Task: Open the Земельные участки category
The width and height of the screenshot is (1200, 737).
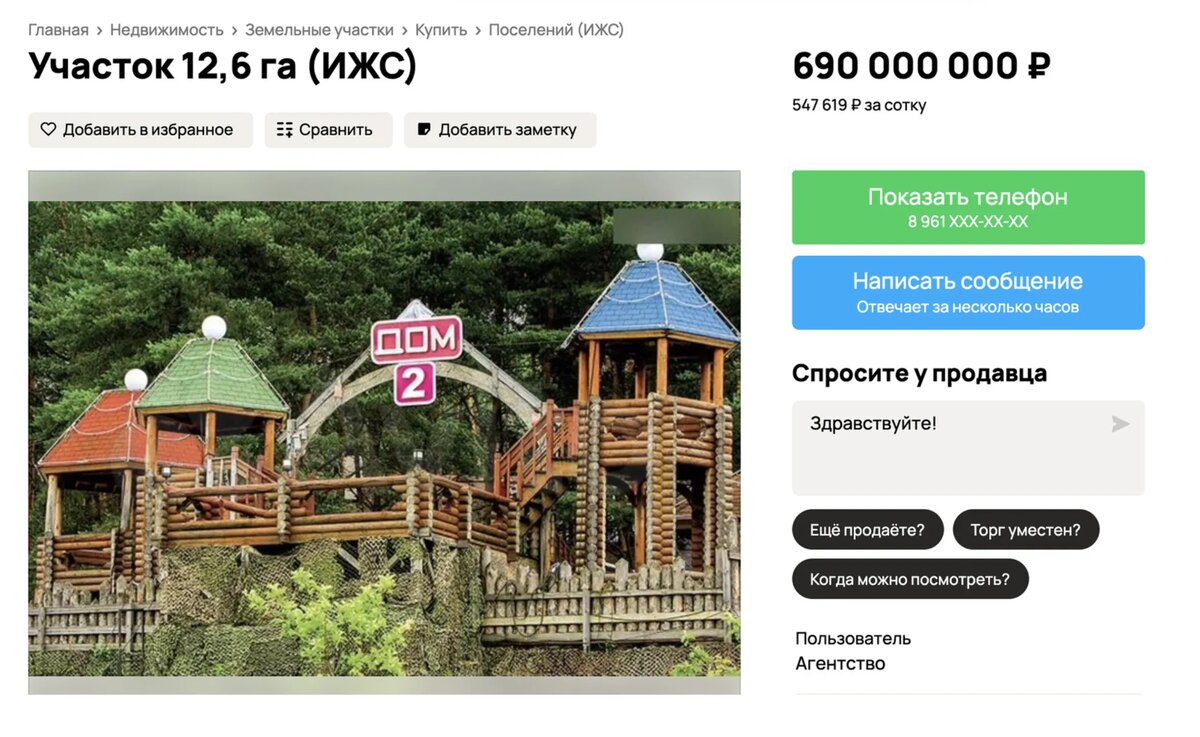Action: click(318, 29)
